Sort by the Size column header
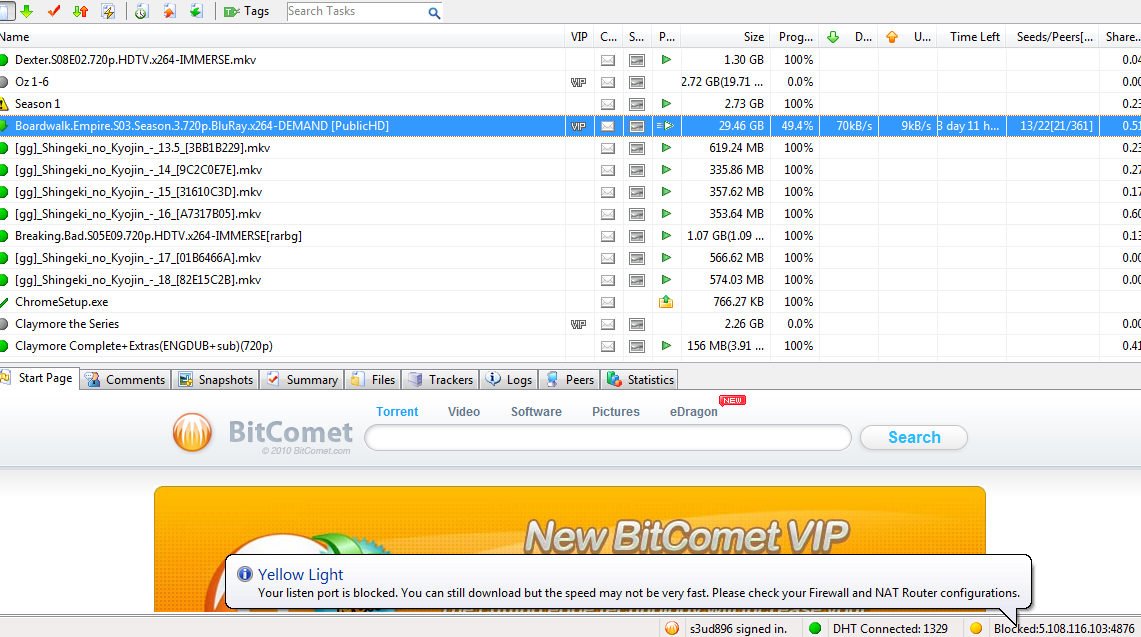Image resolution: width=1141 pixels, height=637 pixels. (724, 36)
